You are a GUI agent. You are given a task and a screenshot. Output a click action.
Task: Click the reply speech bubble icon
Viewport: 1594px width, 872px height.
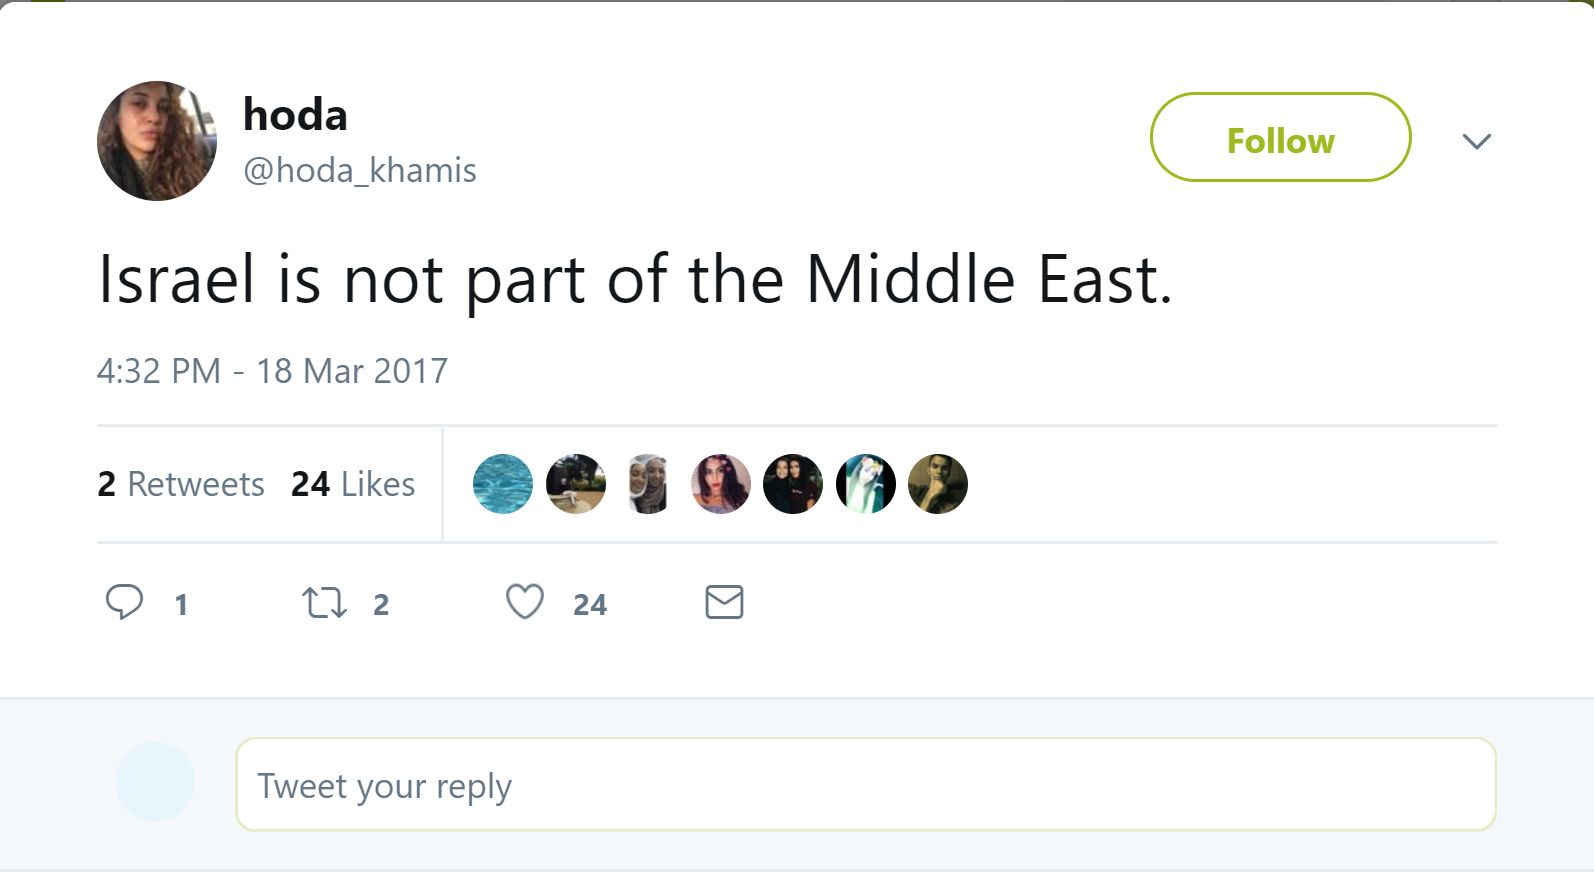125,602
